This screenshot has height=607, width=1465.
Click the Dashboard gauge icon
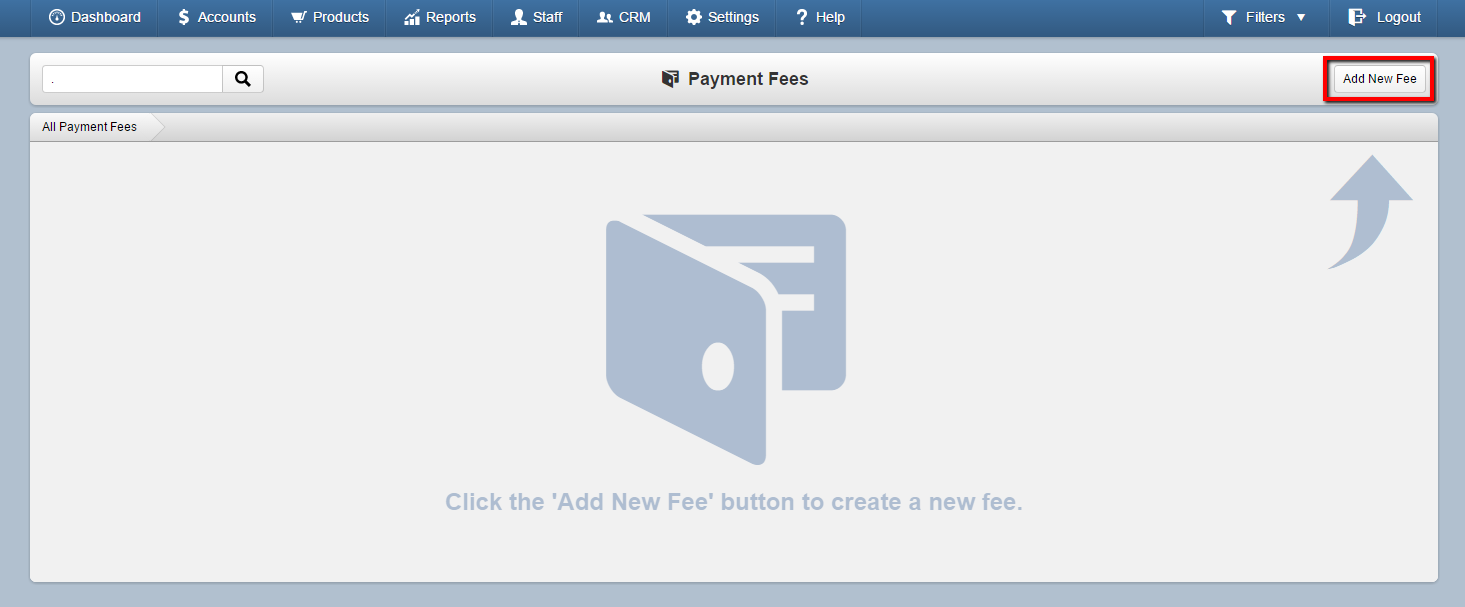click(56, 17)
